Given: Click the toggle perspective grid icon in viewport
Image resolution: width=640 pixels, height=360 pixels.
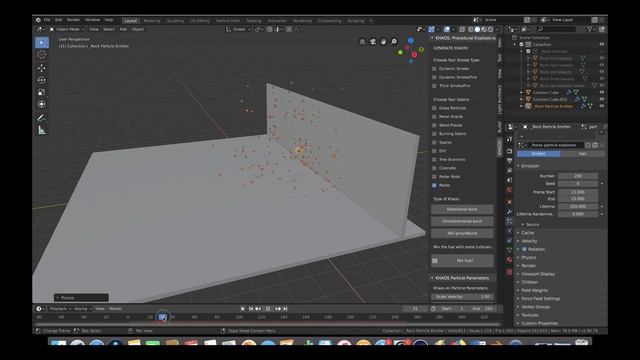Looking at the screenshot, I should [362, 42].
